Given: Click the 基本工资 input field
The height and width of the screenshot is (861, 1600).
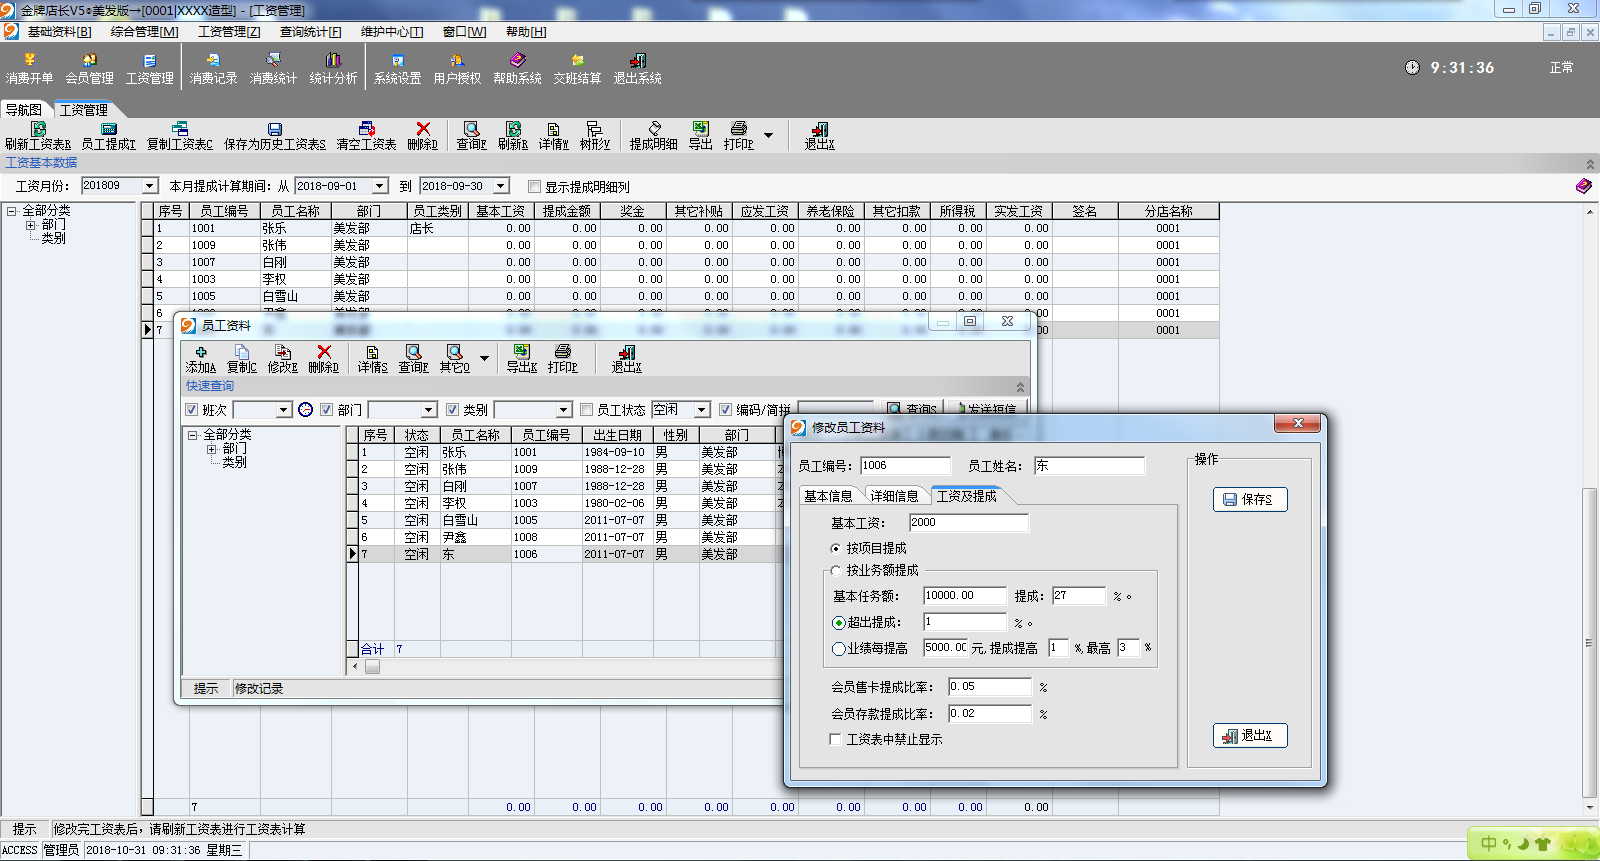Looking at the screenshot, I should (x=968, y=522).
